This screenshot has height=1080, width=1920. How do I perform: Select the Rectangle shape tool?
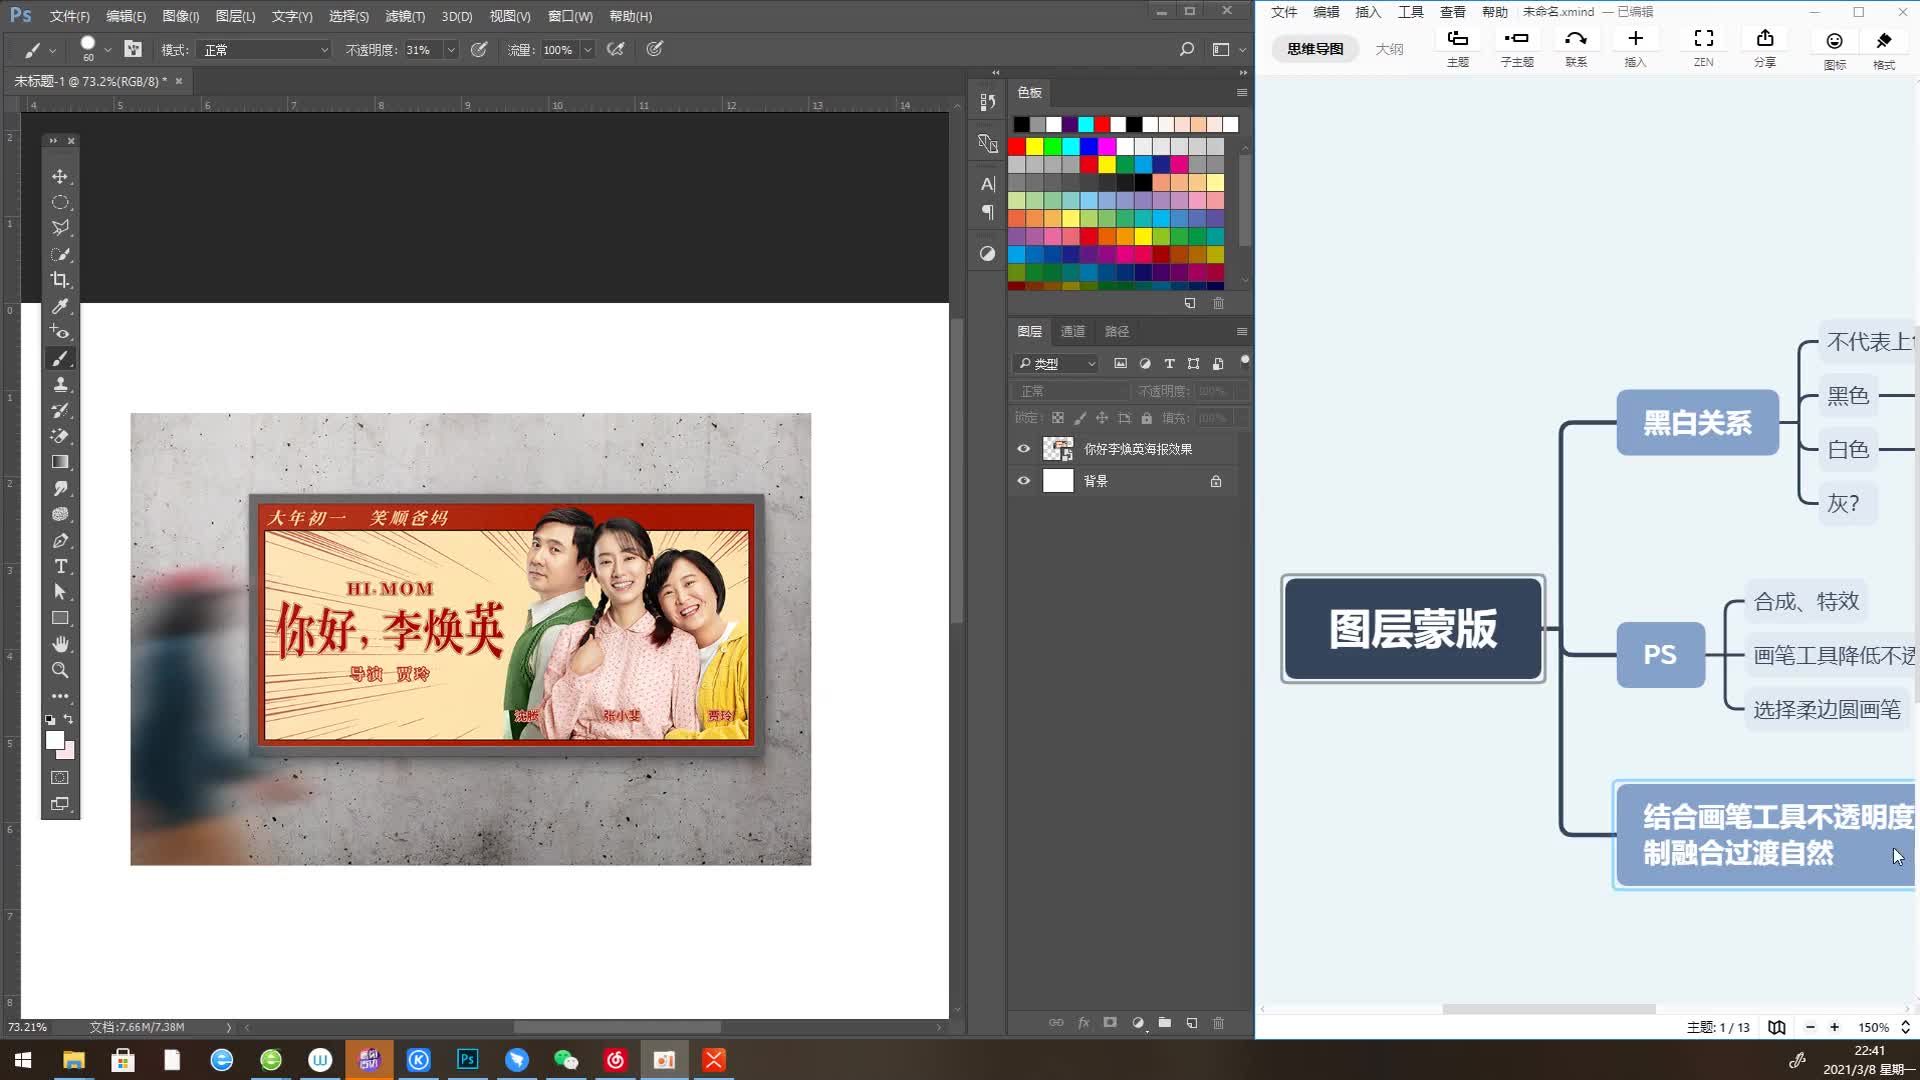click(x=60, y=618)
